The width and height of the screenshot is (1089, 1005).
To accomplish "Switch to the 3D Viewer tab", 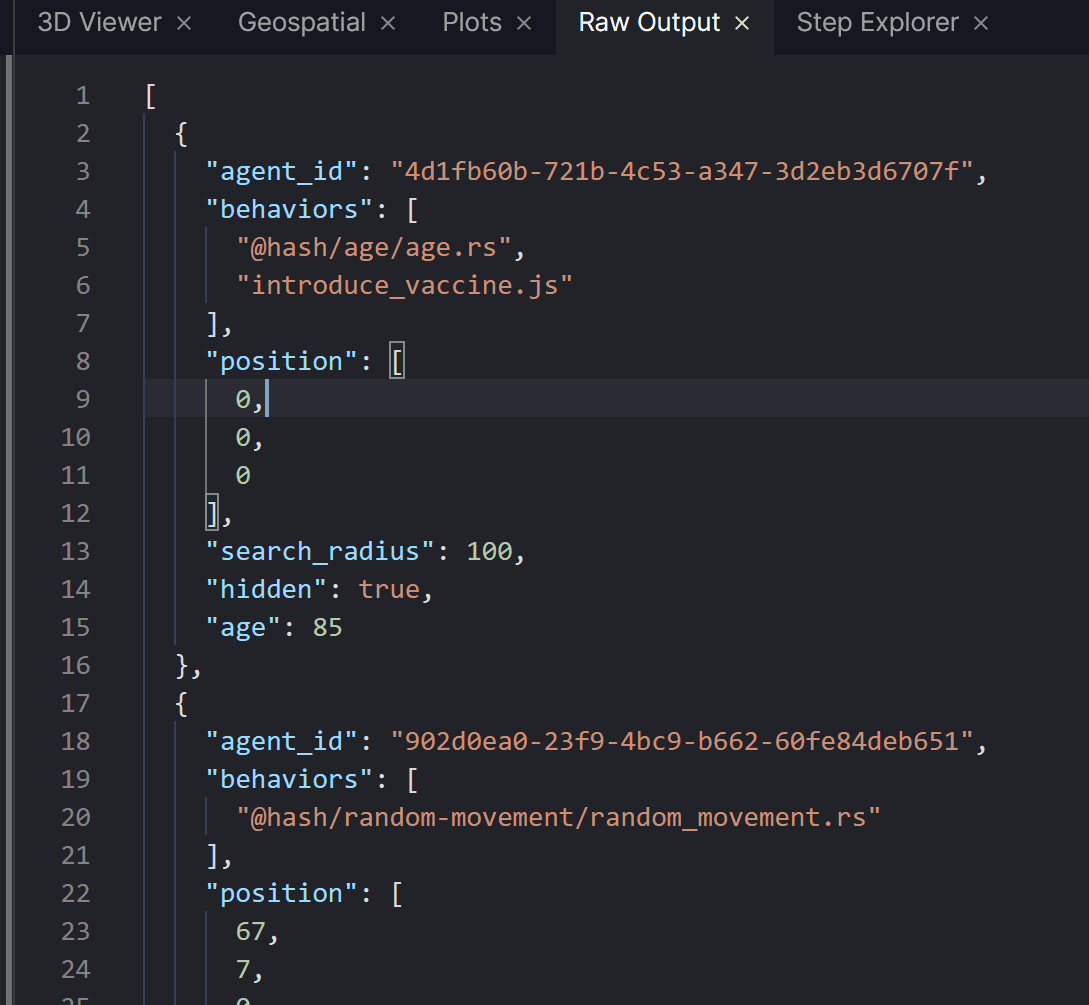I will pyautogui.click(x=99, y=24).
